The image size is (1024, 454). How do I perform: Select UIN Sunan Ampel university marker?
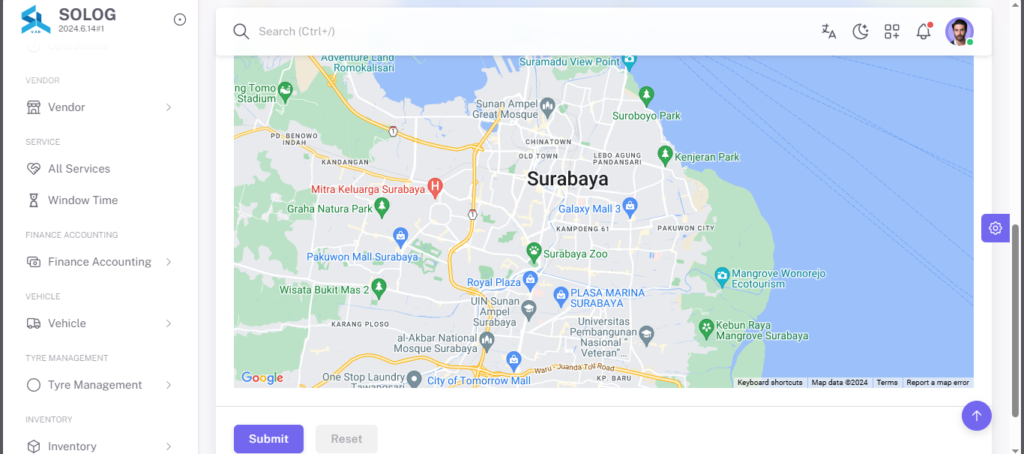[x=528, y=308]
